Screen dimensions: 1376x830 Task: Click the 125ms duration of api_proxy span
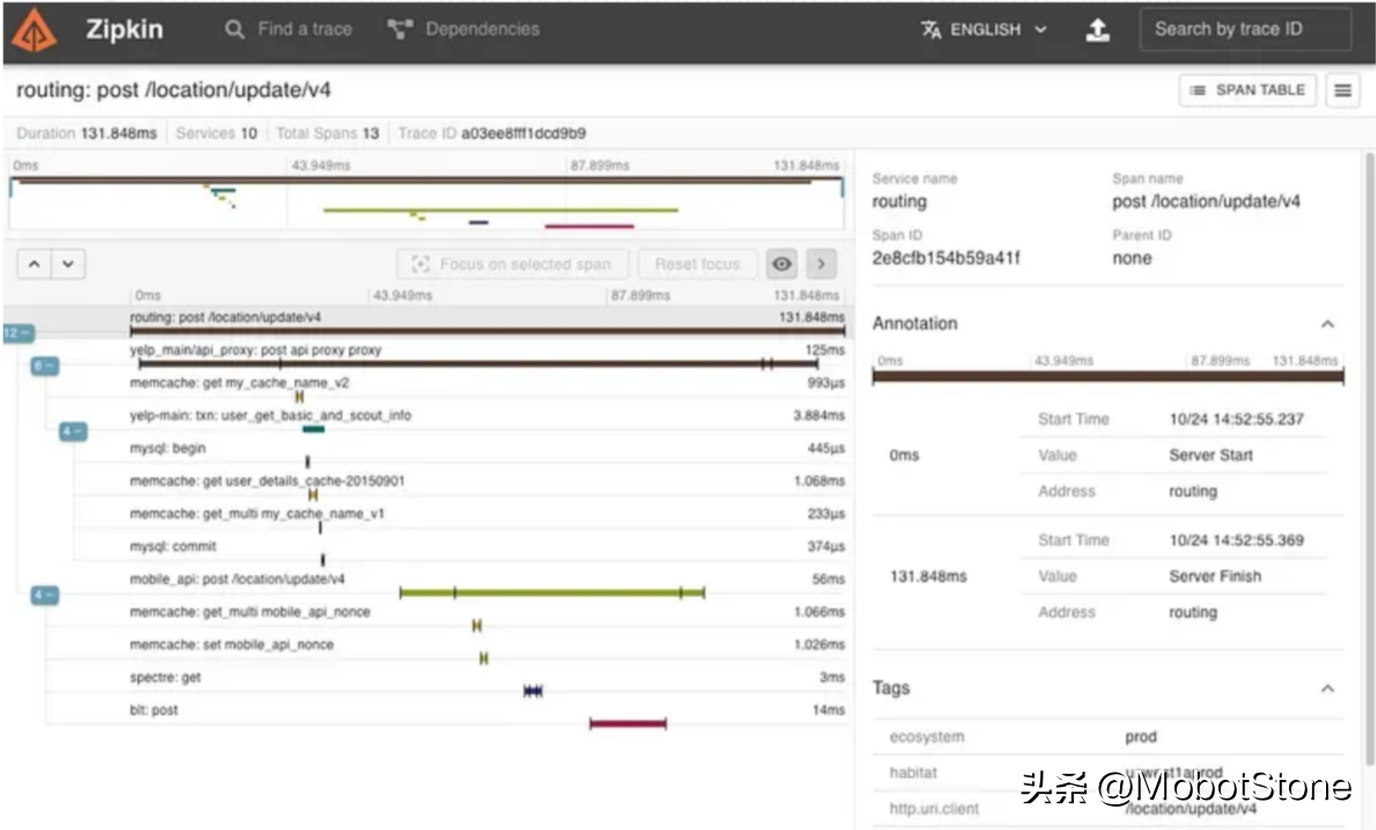[824, 351]
